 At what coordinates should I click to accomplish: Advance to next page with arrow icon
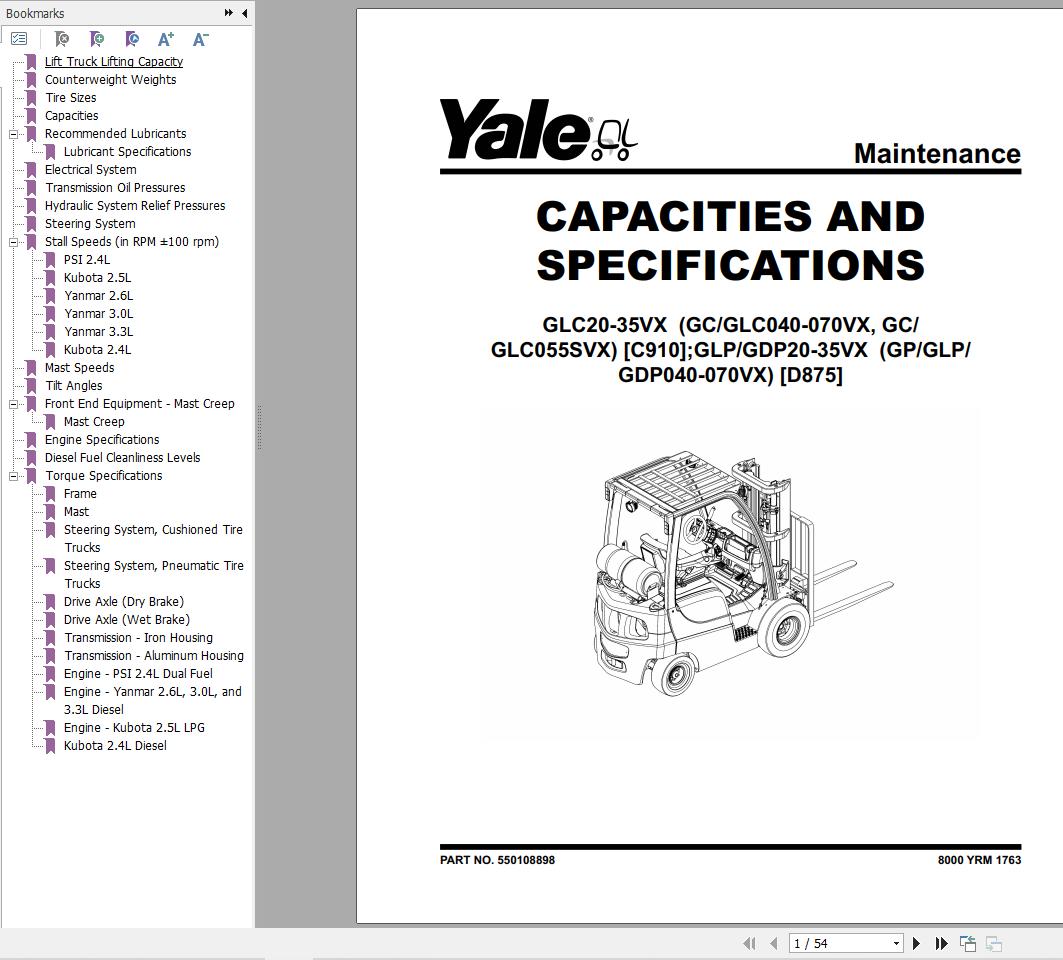tap(917, 943)
